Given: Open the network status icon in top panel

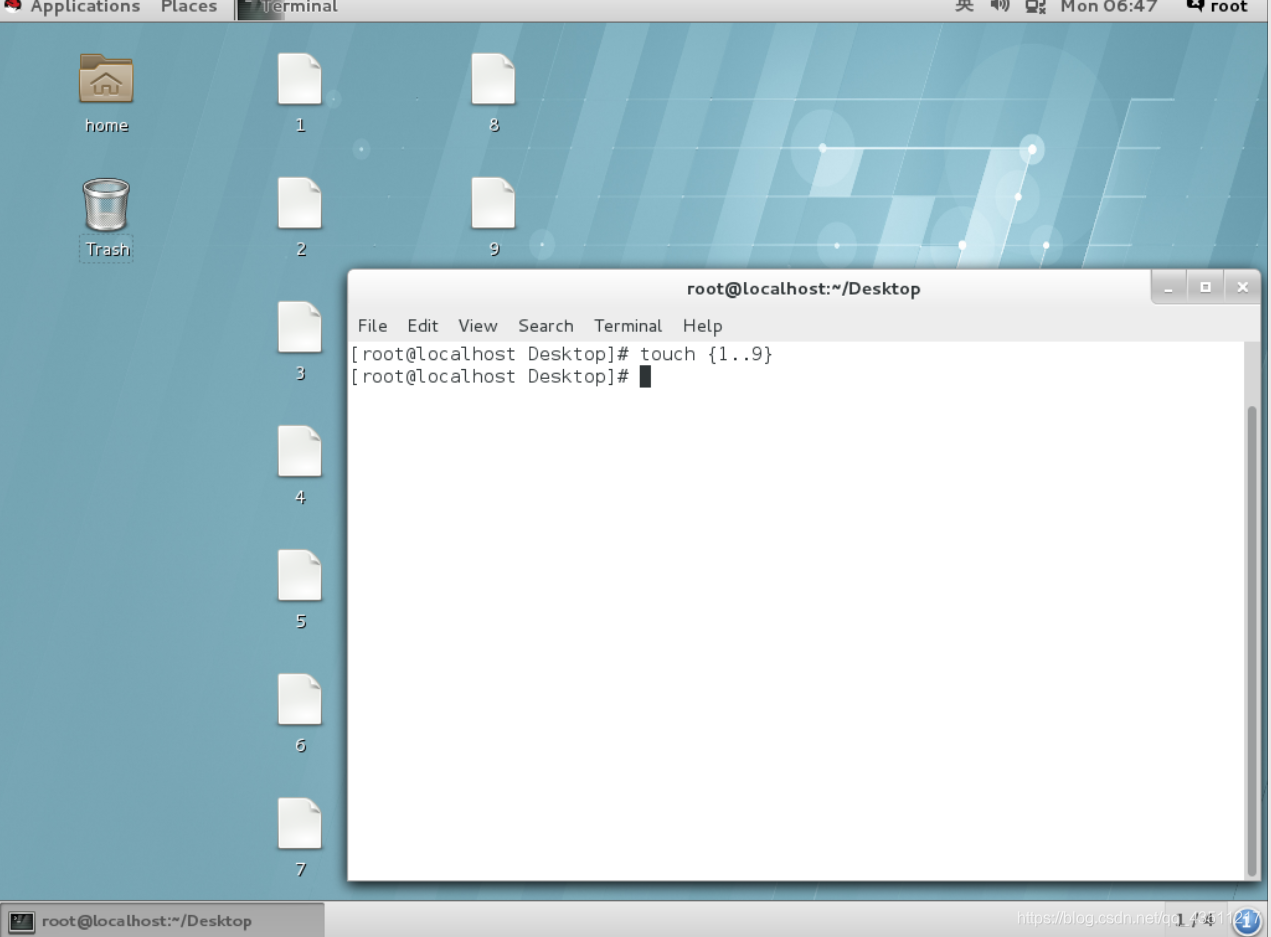Looking at the screenshot, I should 1035,7.
